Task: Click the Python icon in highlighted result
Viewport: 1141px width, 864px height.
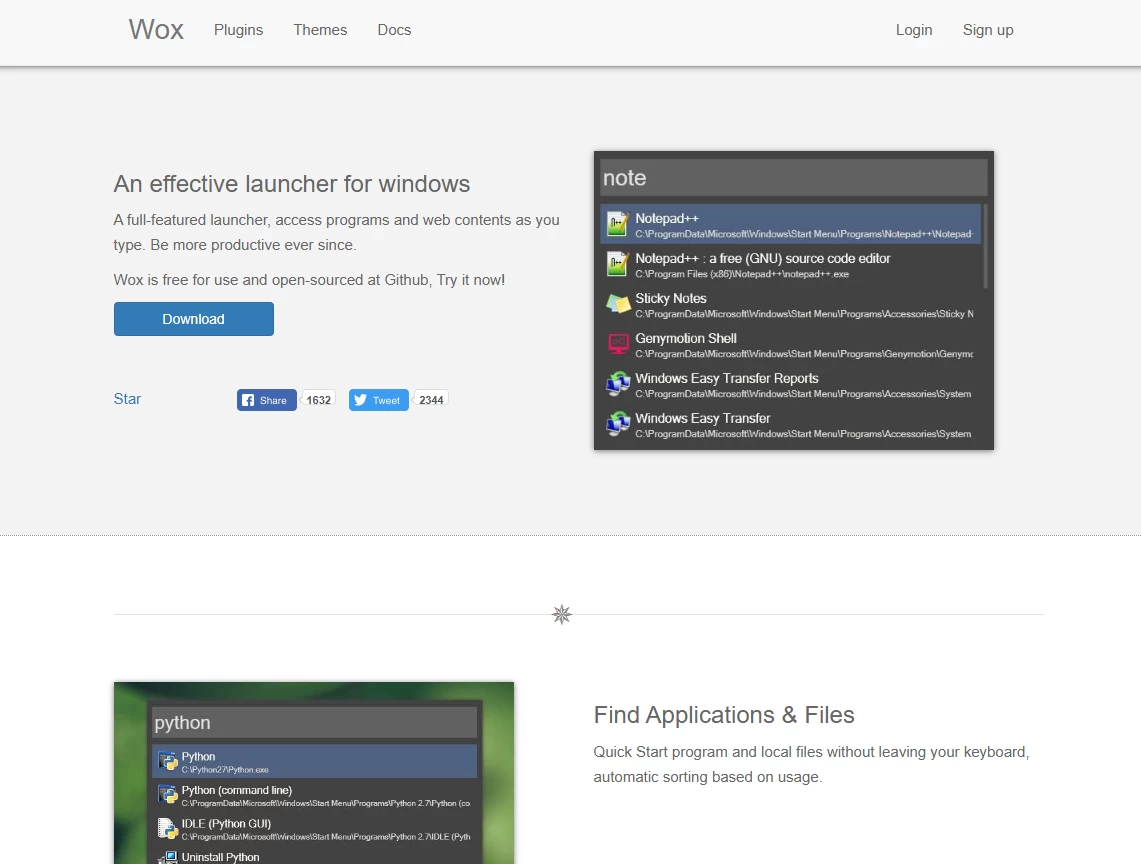Action: (x=168, y=762)
